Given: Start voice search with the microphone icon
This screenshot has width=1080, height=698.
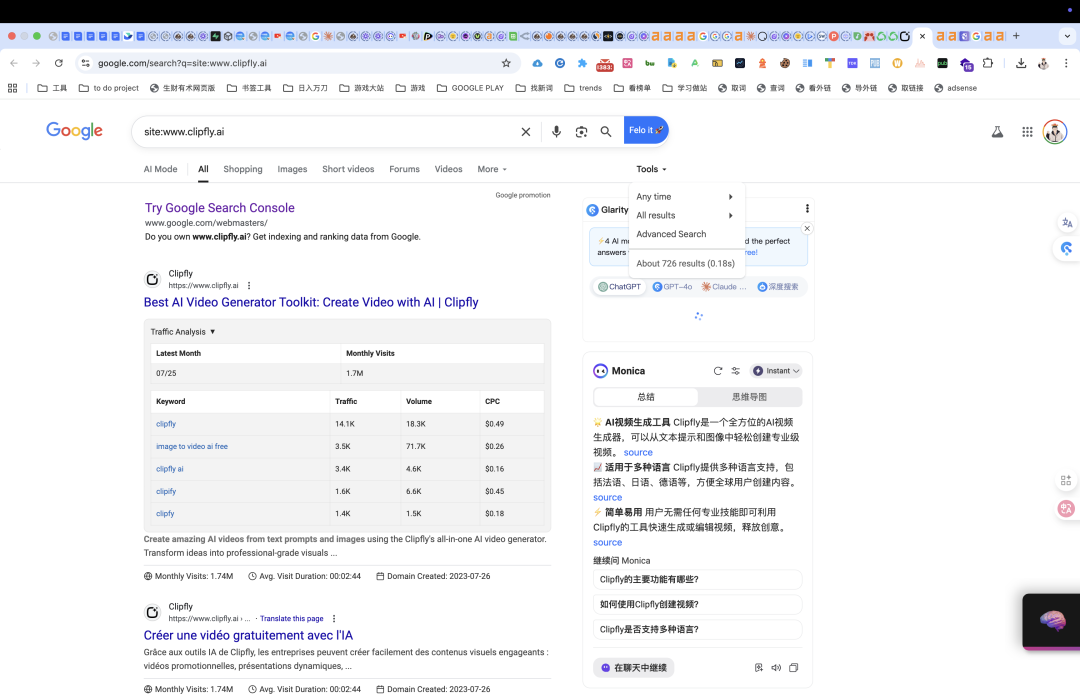Looking at the screenshot, I should (557, 132).
